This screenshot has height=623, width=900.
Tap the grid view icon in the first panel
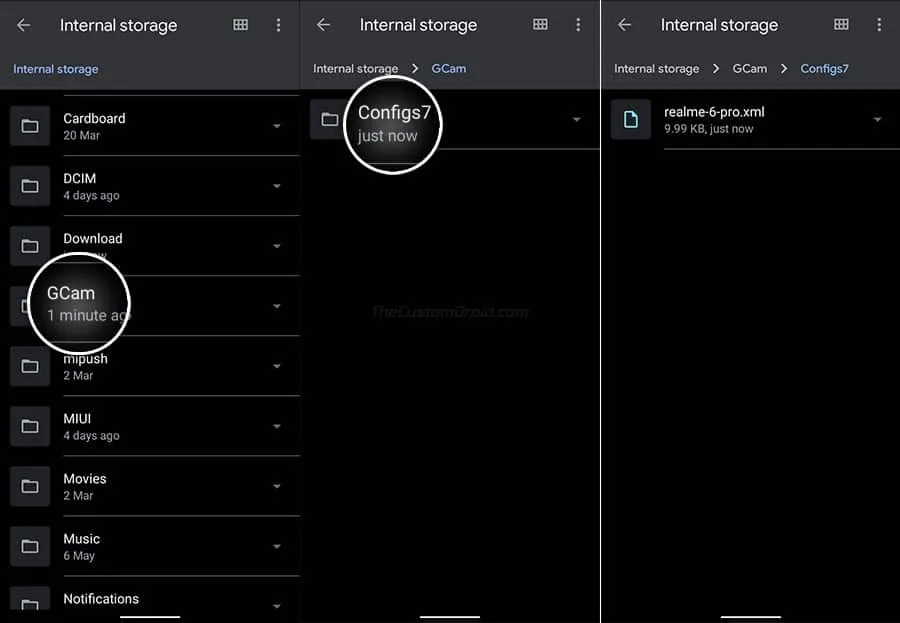pyautogui.click(x=240, y=25)
